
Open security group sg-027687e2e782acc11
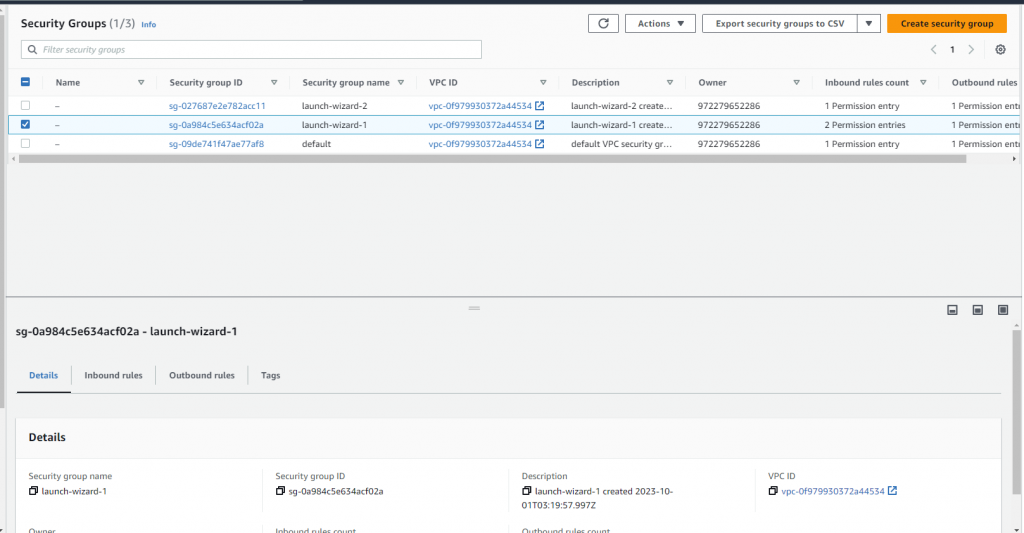tap(217, 106)
